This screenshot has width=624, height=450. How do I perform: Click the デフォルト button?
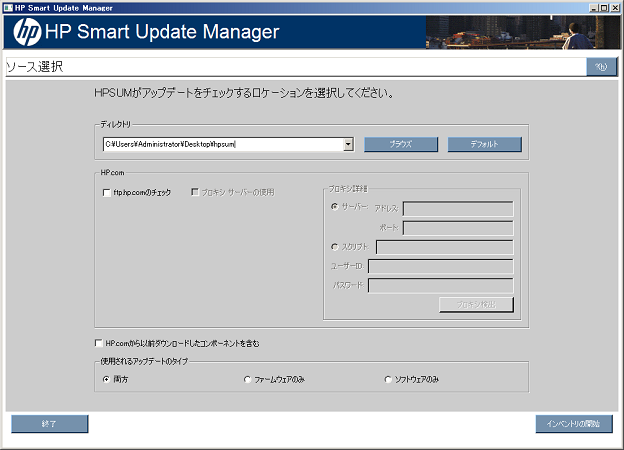point(484,144)
